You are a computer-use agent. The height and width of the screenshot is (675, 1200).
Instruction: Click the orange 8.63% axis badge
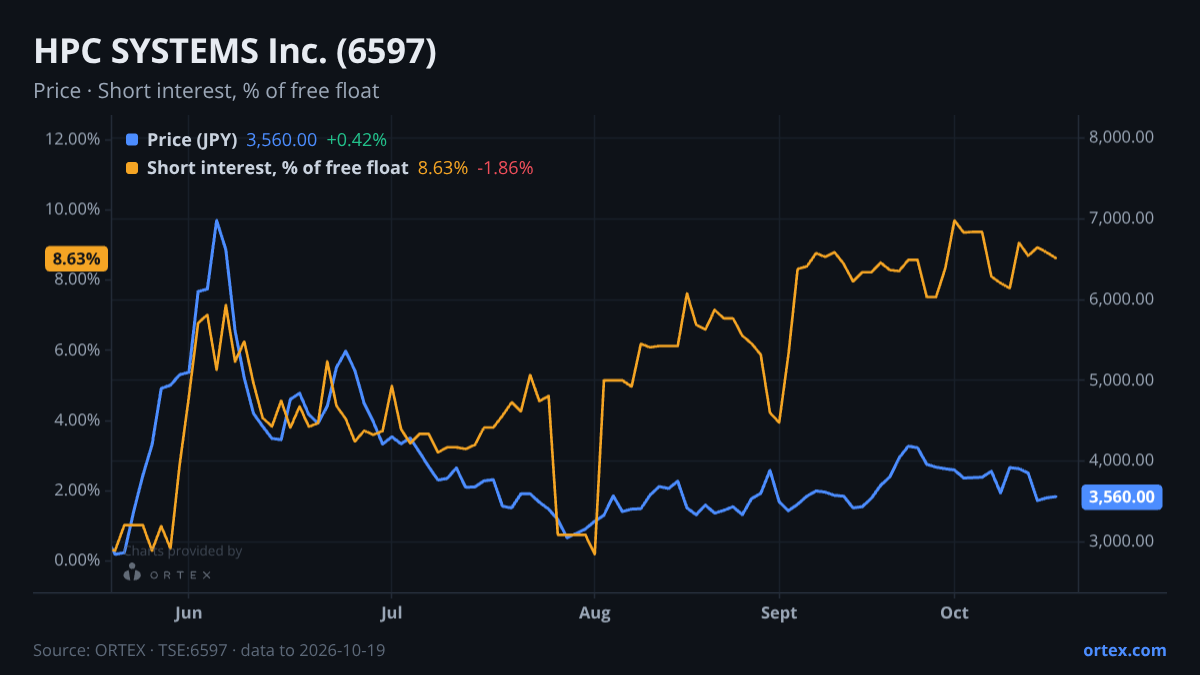pyautogui.click(x=76, y=259)
